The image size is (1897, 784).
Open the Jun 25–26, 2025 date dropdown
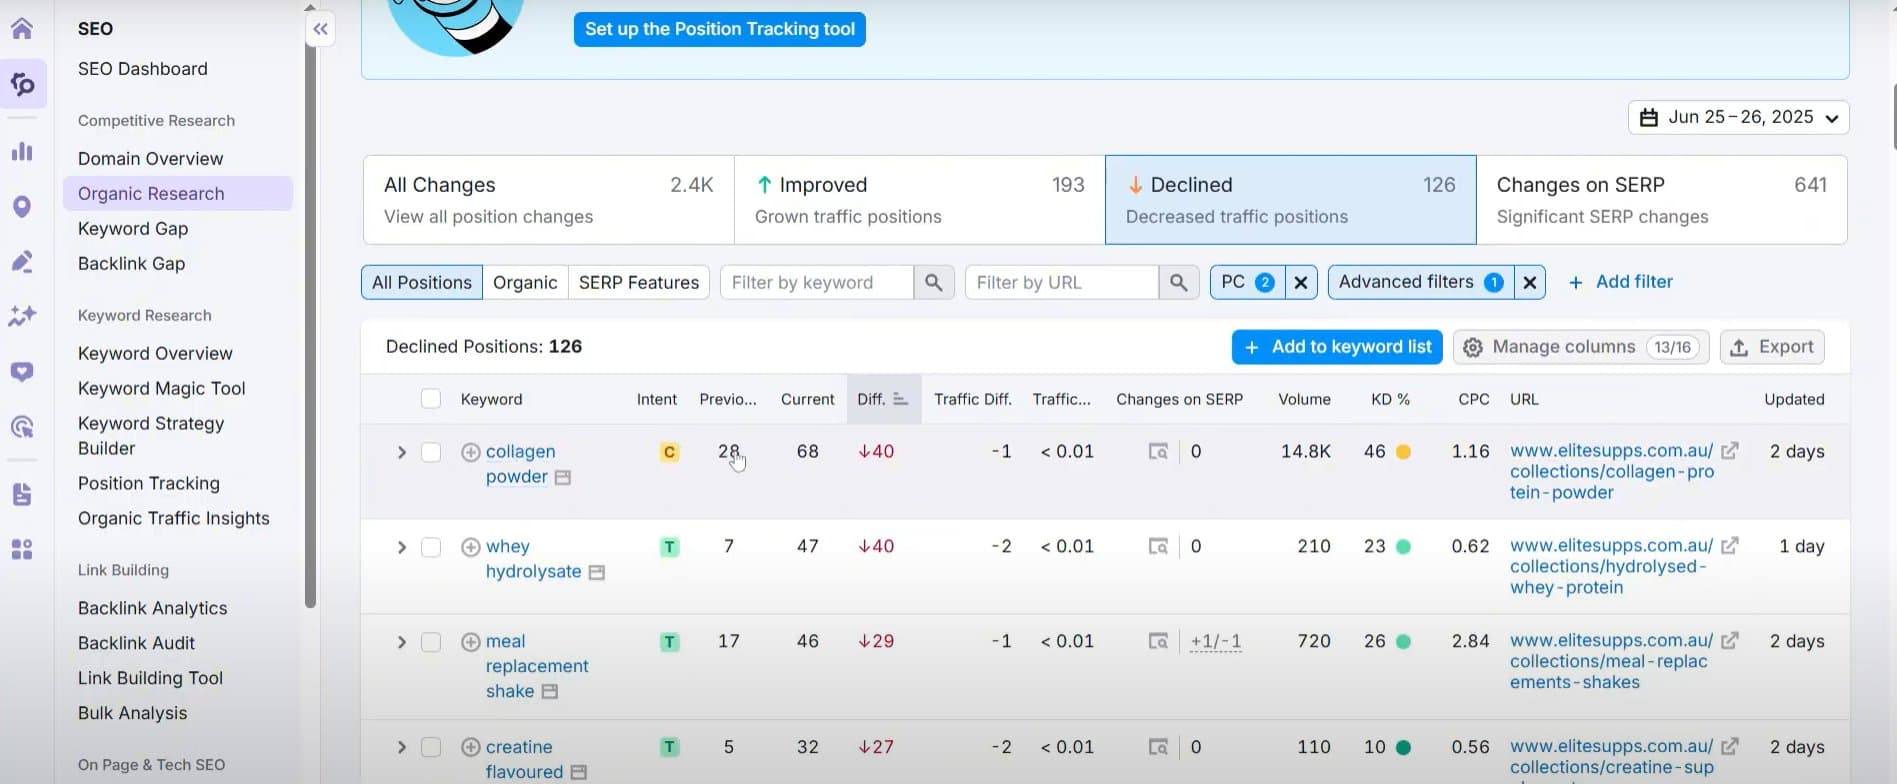tap(1738, 117)
